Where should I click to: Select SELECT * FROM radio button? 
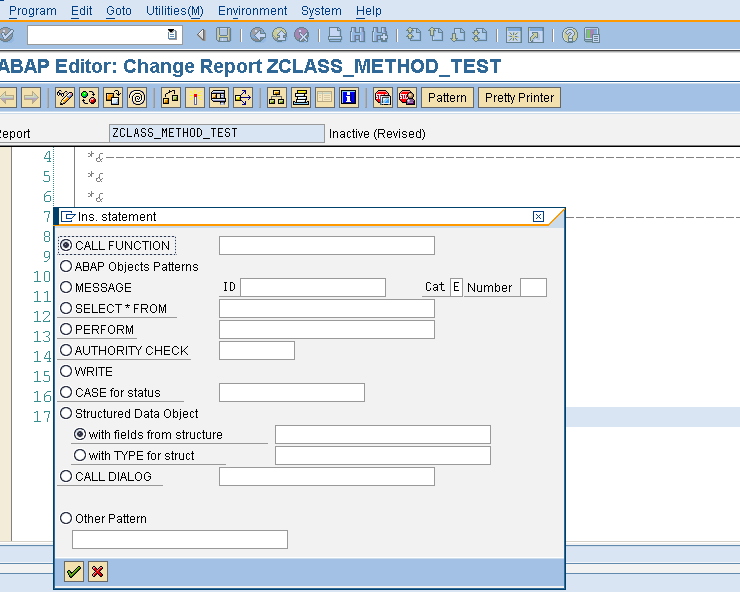coord(66,308)
